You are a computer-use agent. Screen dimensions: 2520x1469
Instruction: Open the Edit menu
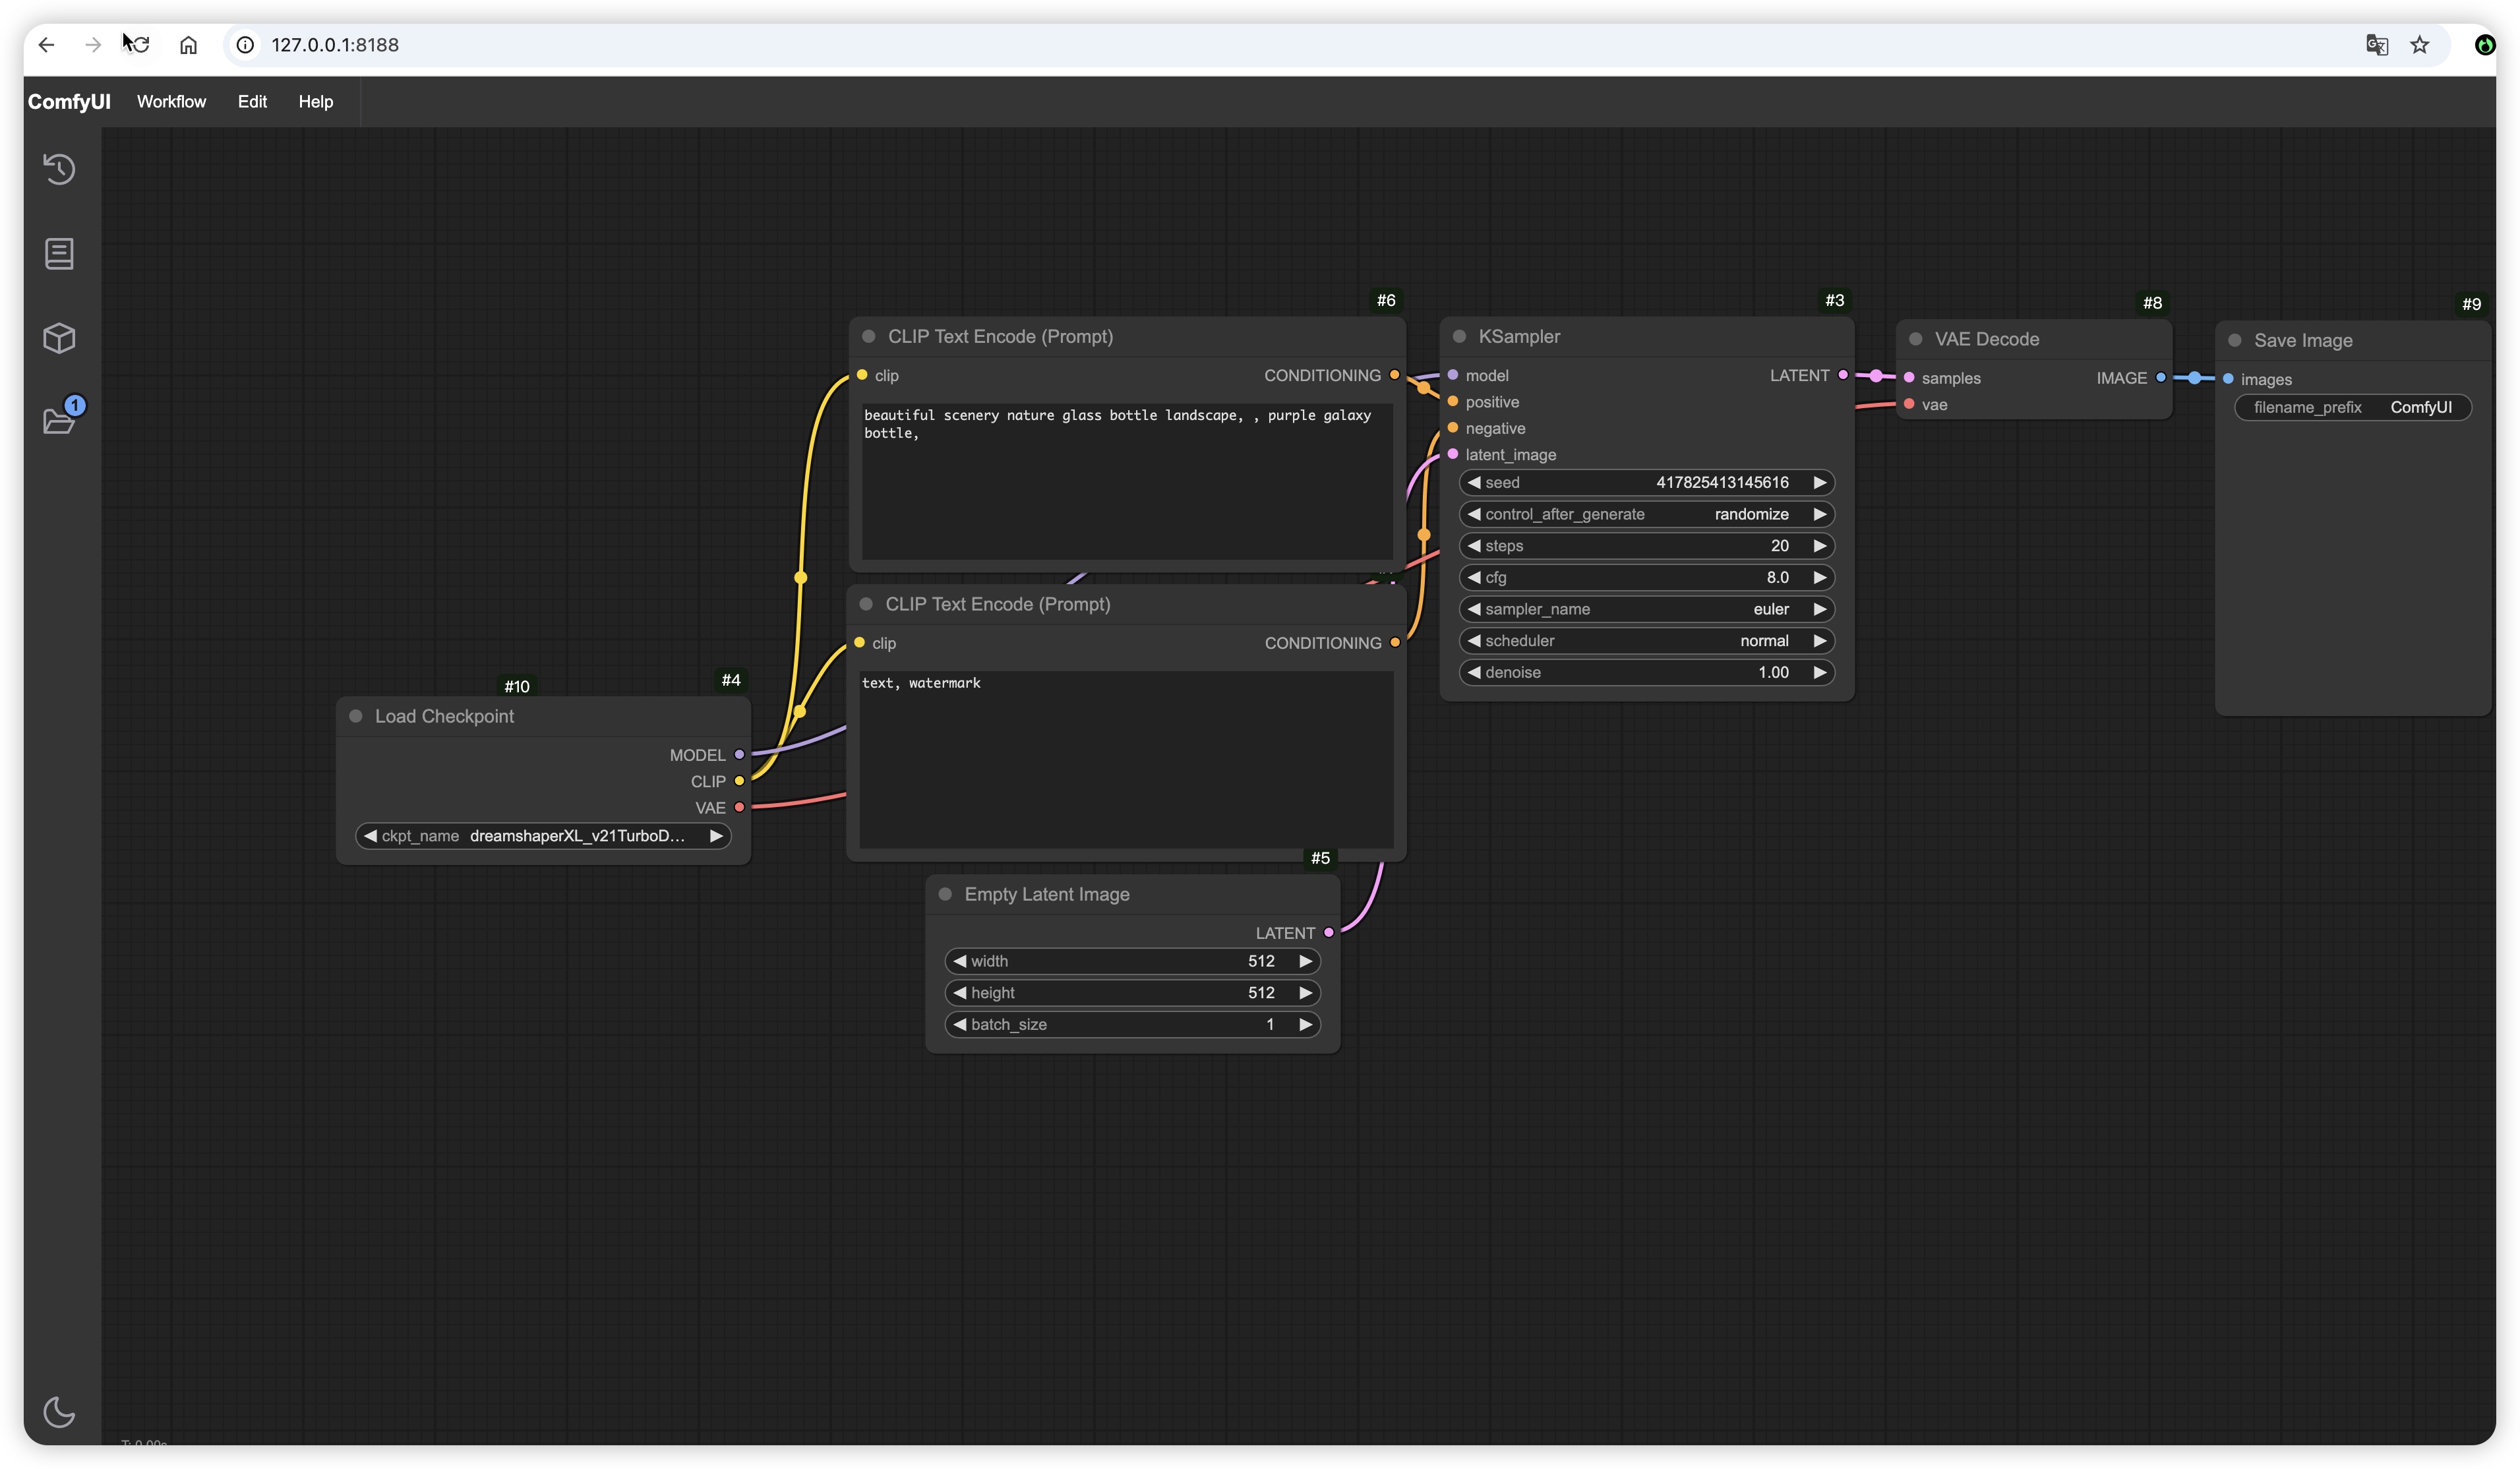(252, 101)
